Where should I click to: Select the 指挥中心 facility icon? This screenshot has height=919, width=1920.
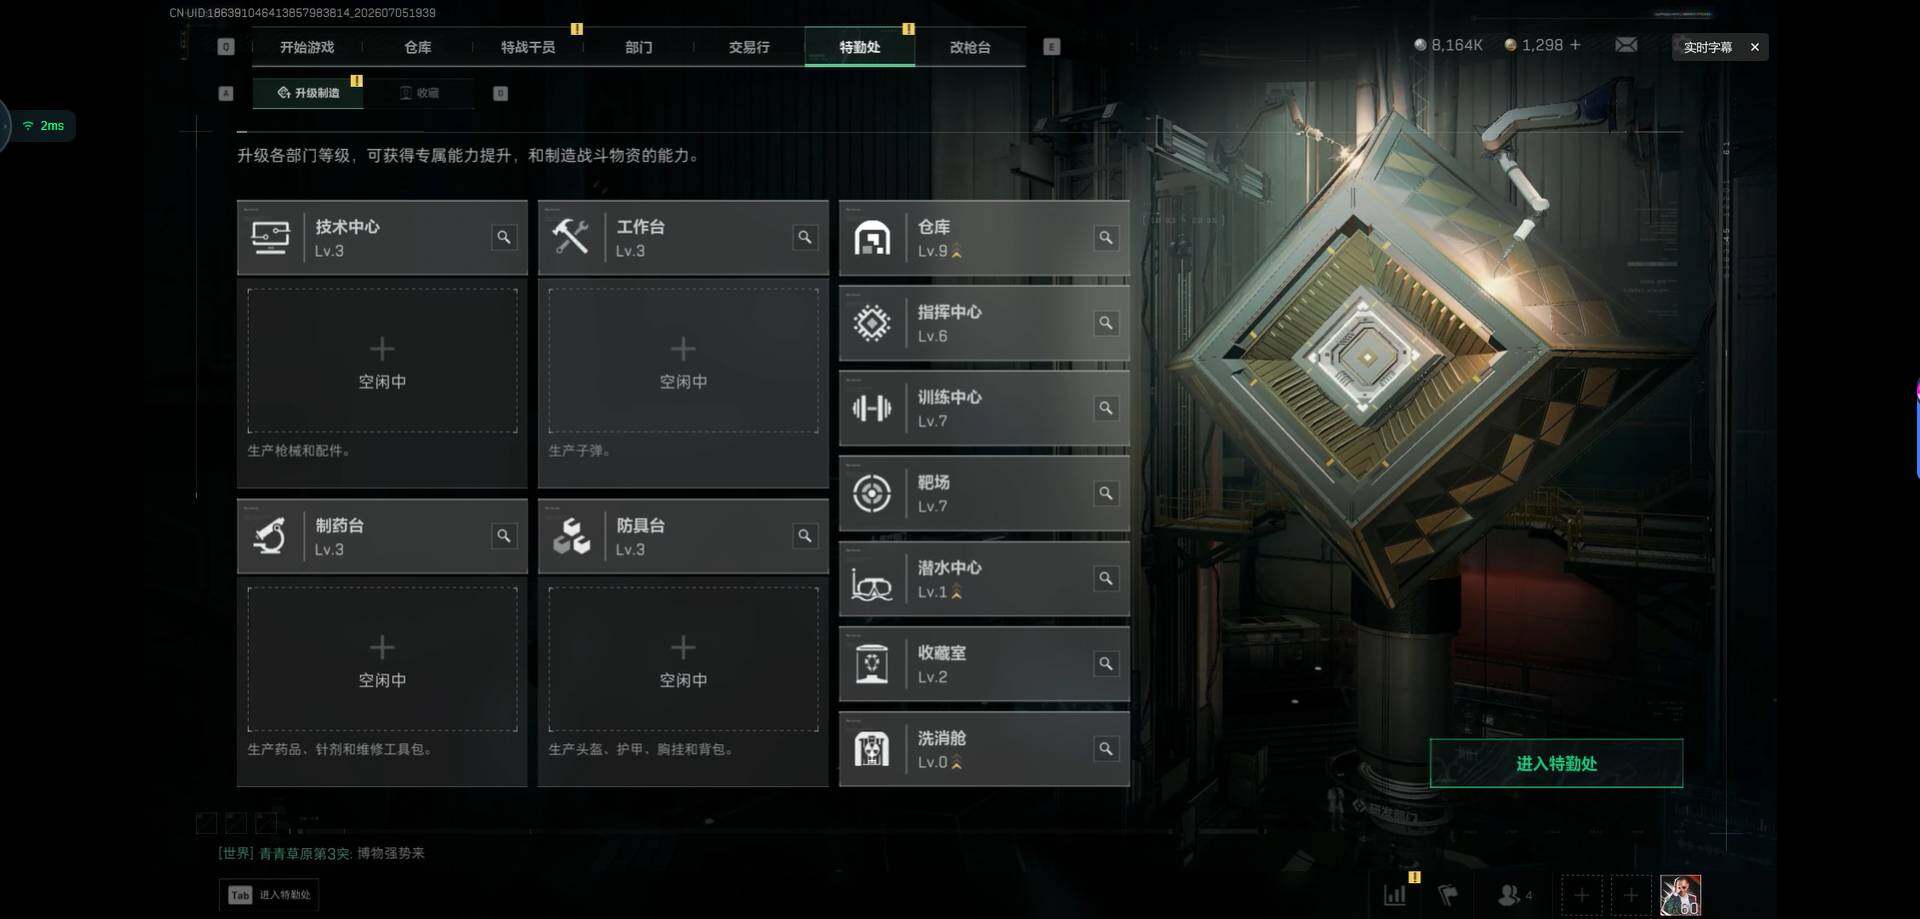coord(872,323)
